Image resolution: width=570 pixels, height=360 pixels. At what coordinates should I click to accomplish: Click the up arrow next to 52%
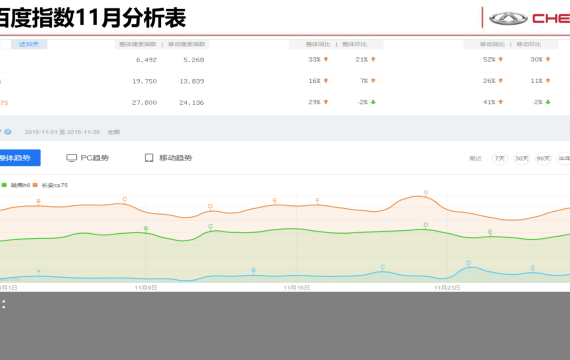coord(501,59)
